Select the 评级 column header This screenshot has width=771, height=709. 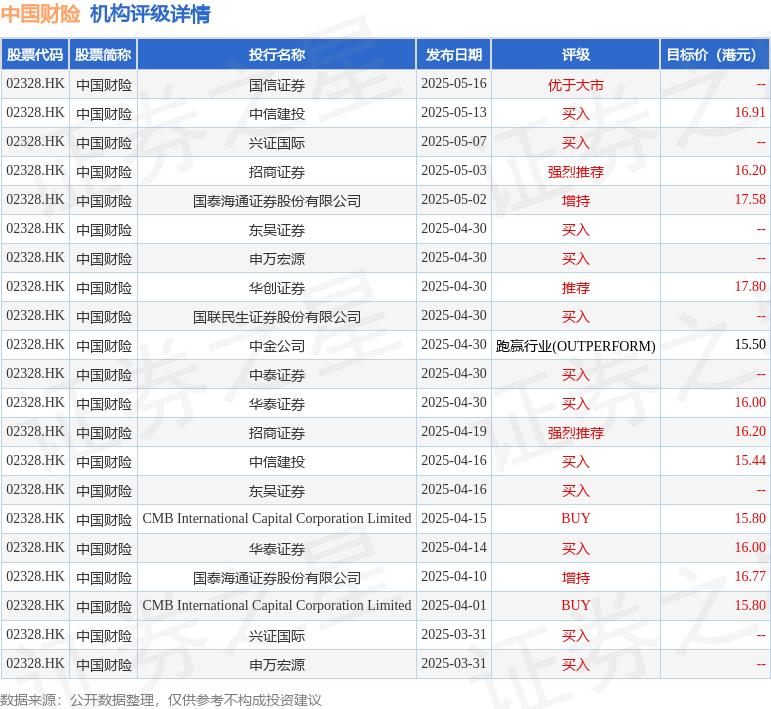click(576, 55)
